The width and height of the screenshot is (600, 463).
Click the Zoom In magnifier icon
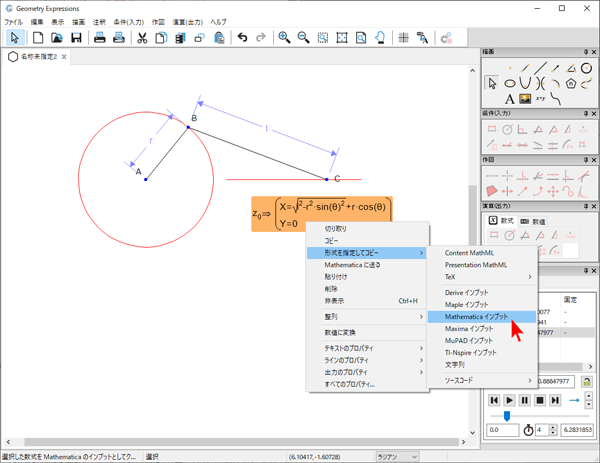tap(284, 38)
